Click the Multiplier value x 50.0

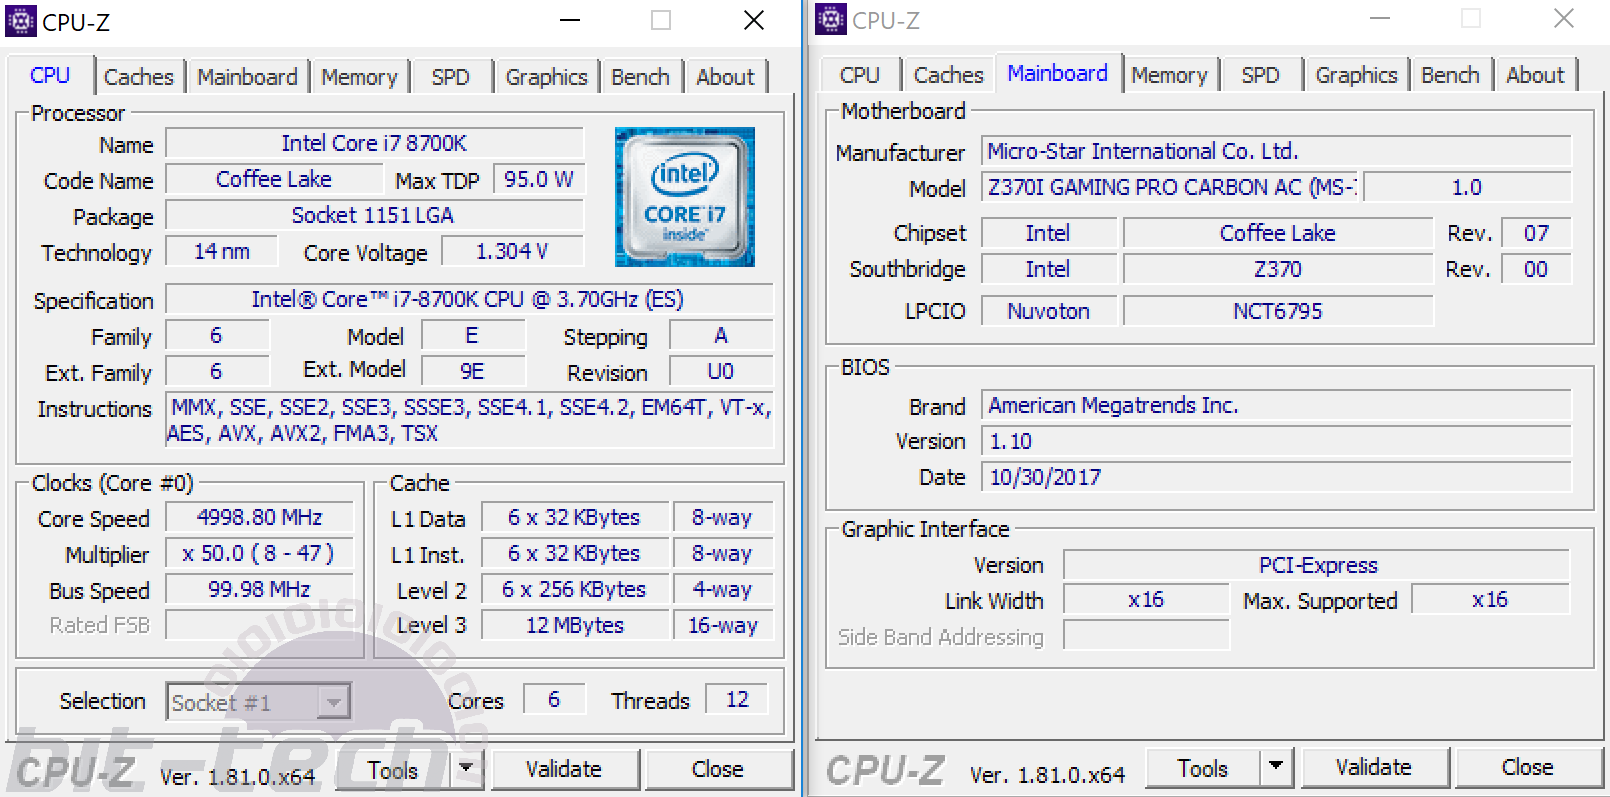click(x=260, y=553)
